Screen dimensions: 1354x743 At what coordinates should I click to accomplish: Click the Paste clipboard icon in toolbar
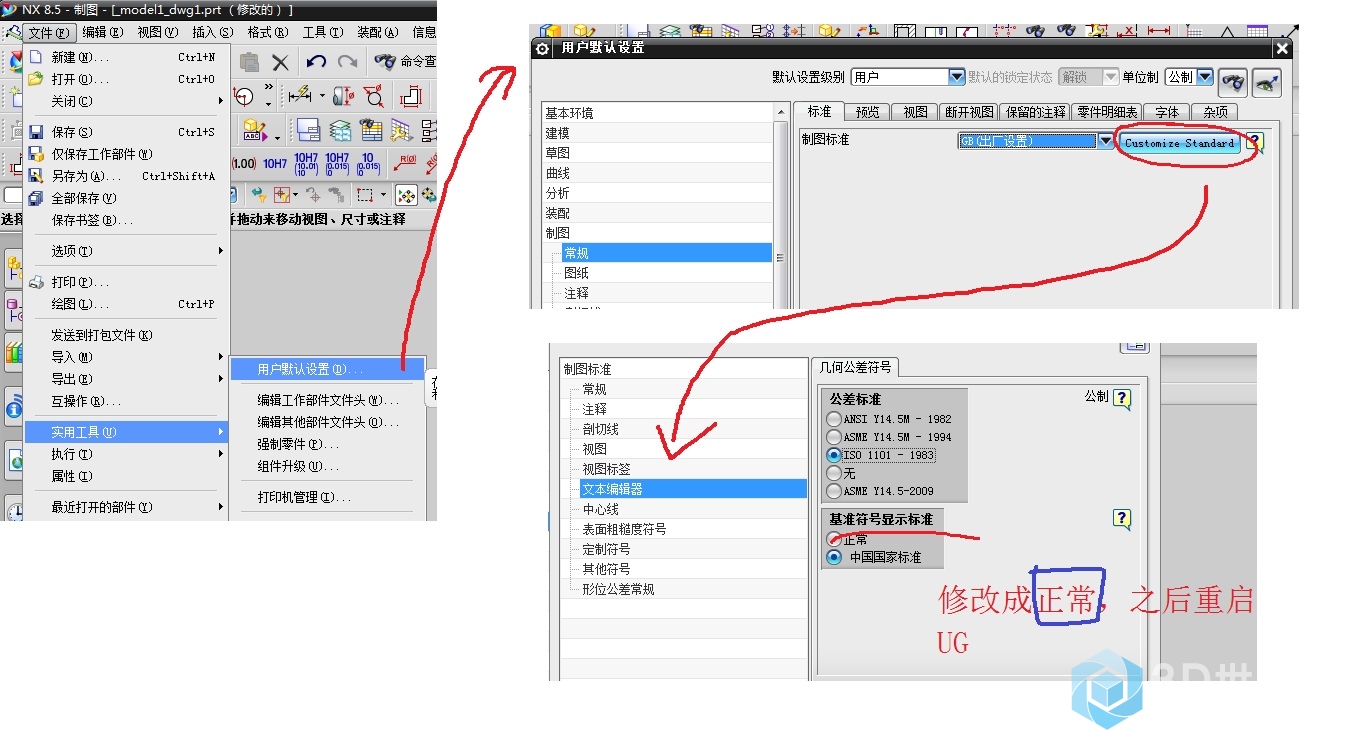(250, 62)
